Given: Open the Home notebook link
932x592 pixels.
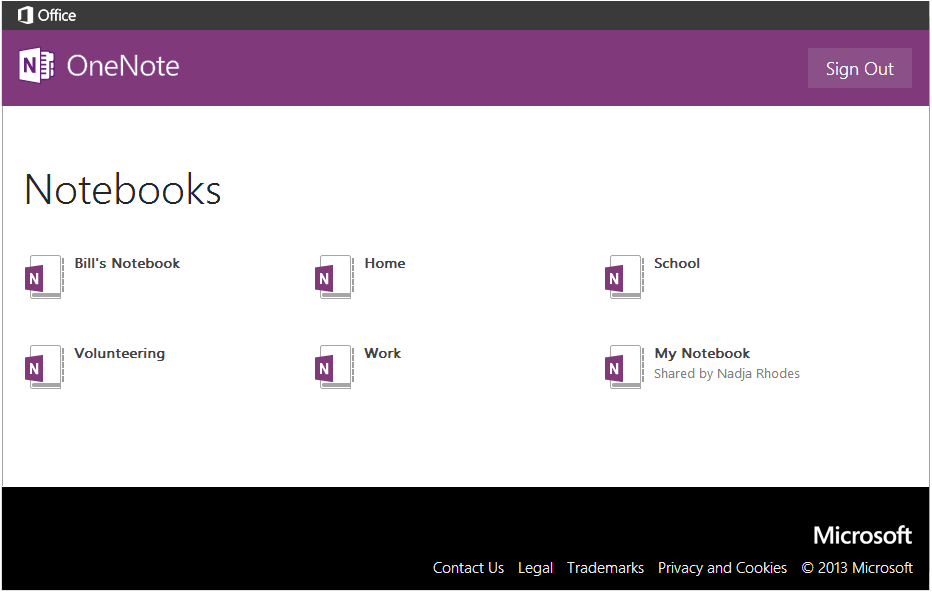Looking at the screenshot, I should coord(385,263).
